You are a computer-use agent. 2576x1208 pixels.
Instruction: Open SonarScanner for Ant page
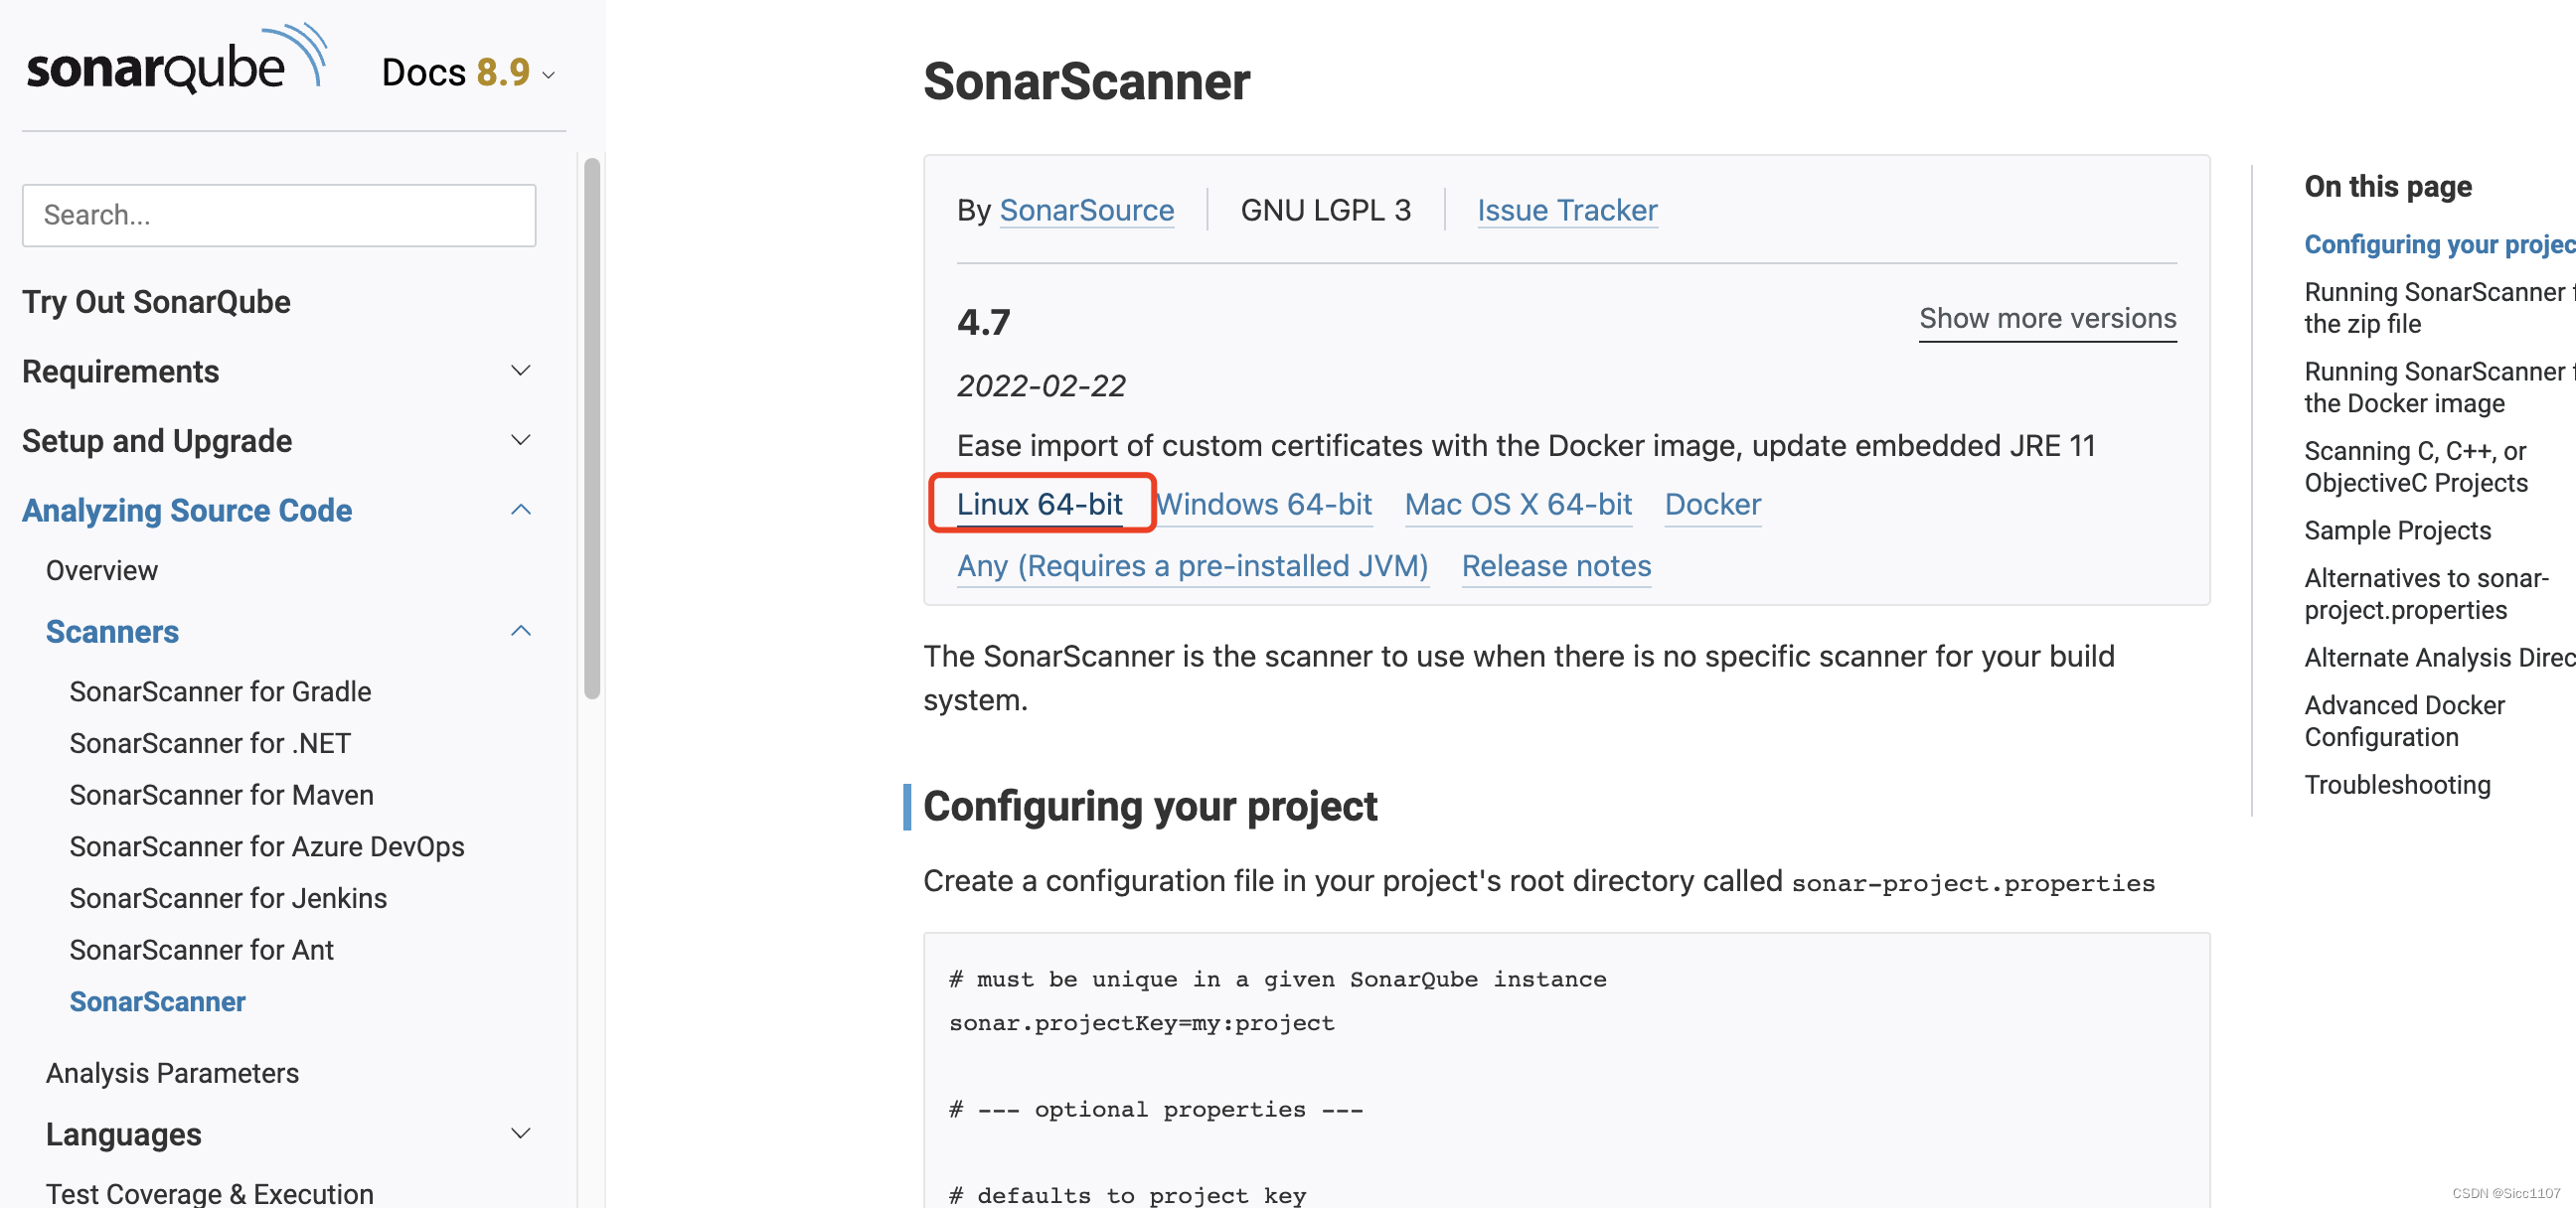click(x=201, y=950)
